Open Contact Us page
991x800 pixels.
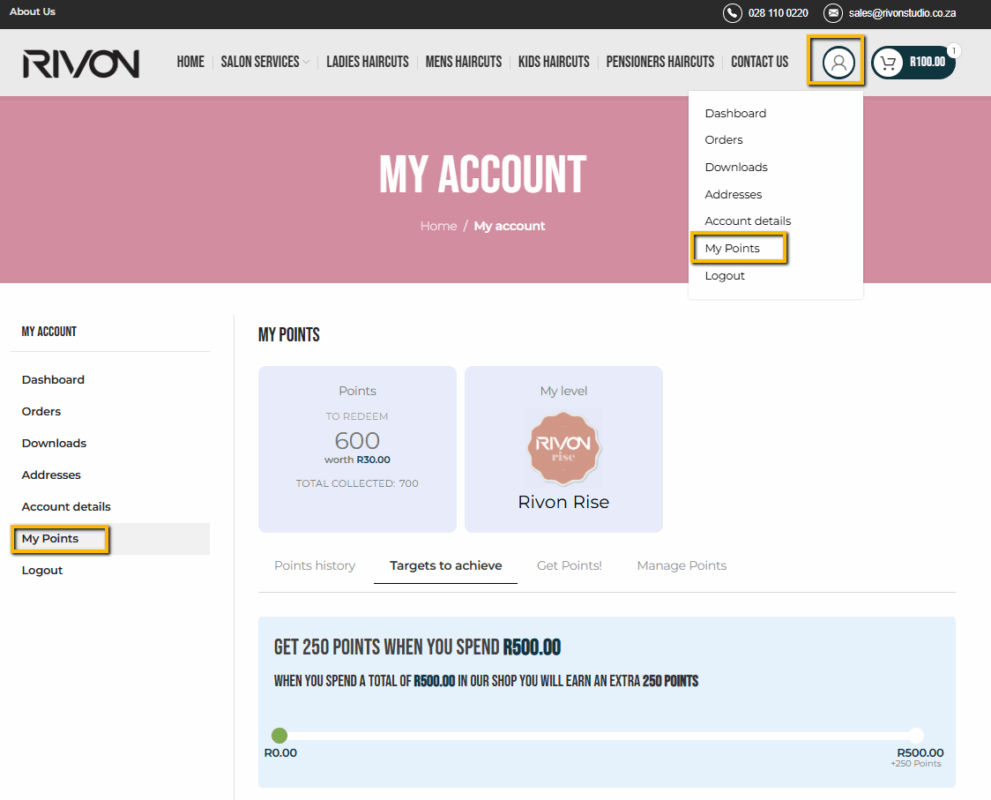pos(760,62)
